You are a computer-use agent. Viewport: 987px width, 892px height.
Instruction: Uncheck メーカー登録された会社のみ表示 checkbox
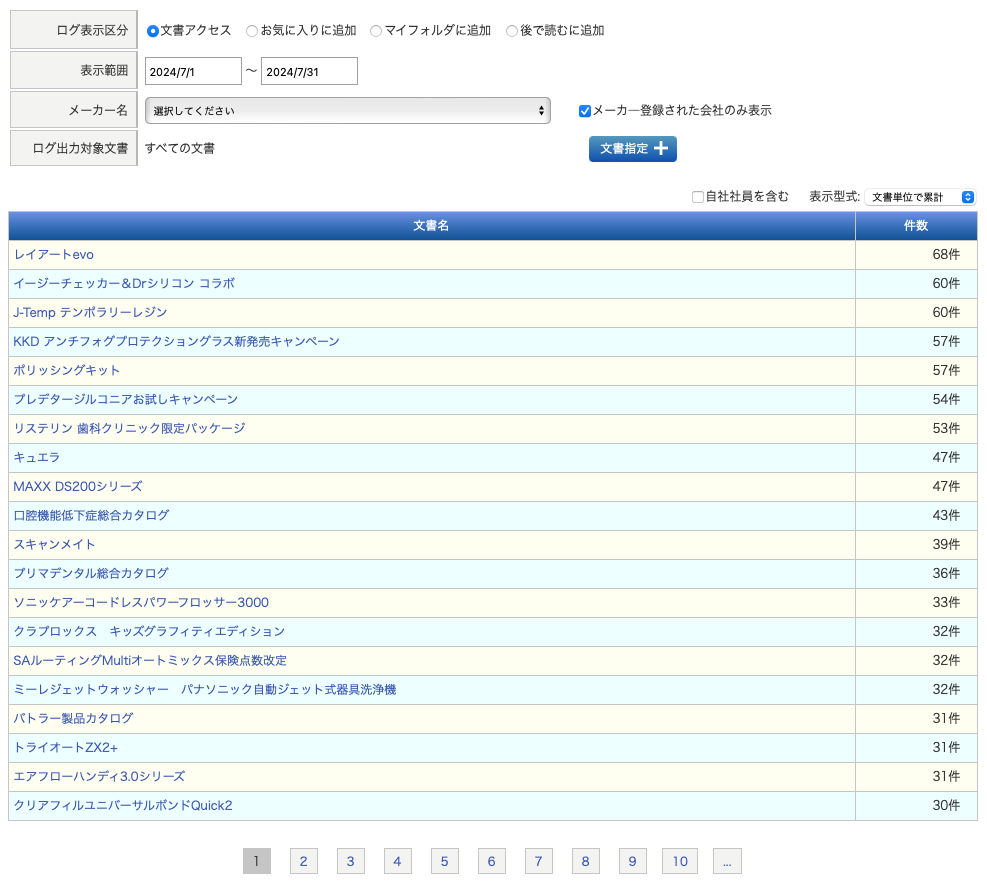click(x=585, y=111)
